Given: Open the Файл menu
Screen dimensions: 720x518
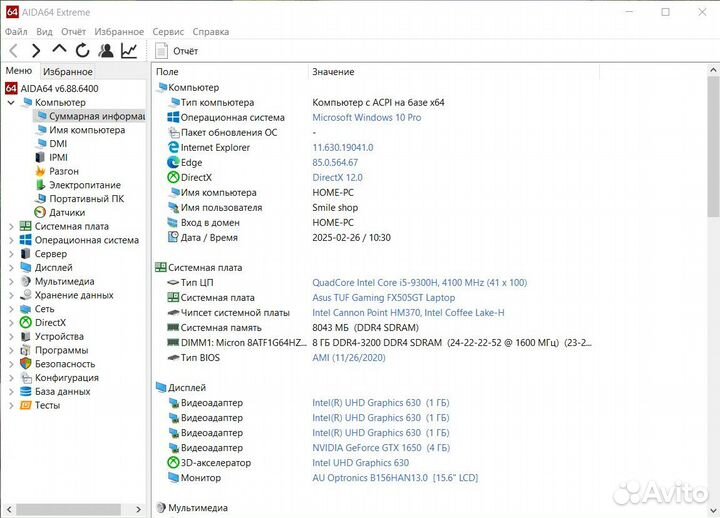Looking at the screenshot, I should 16,32.
